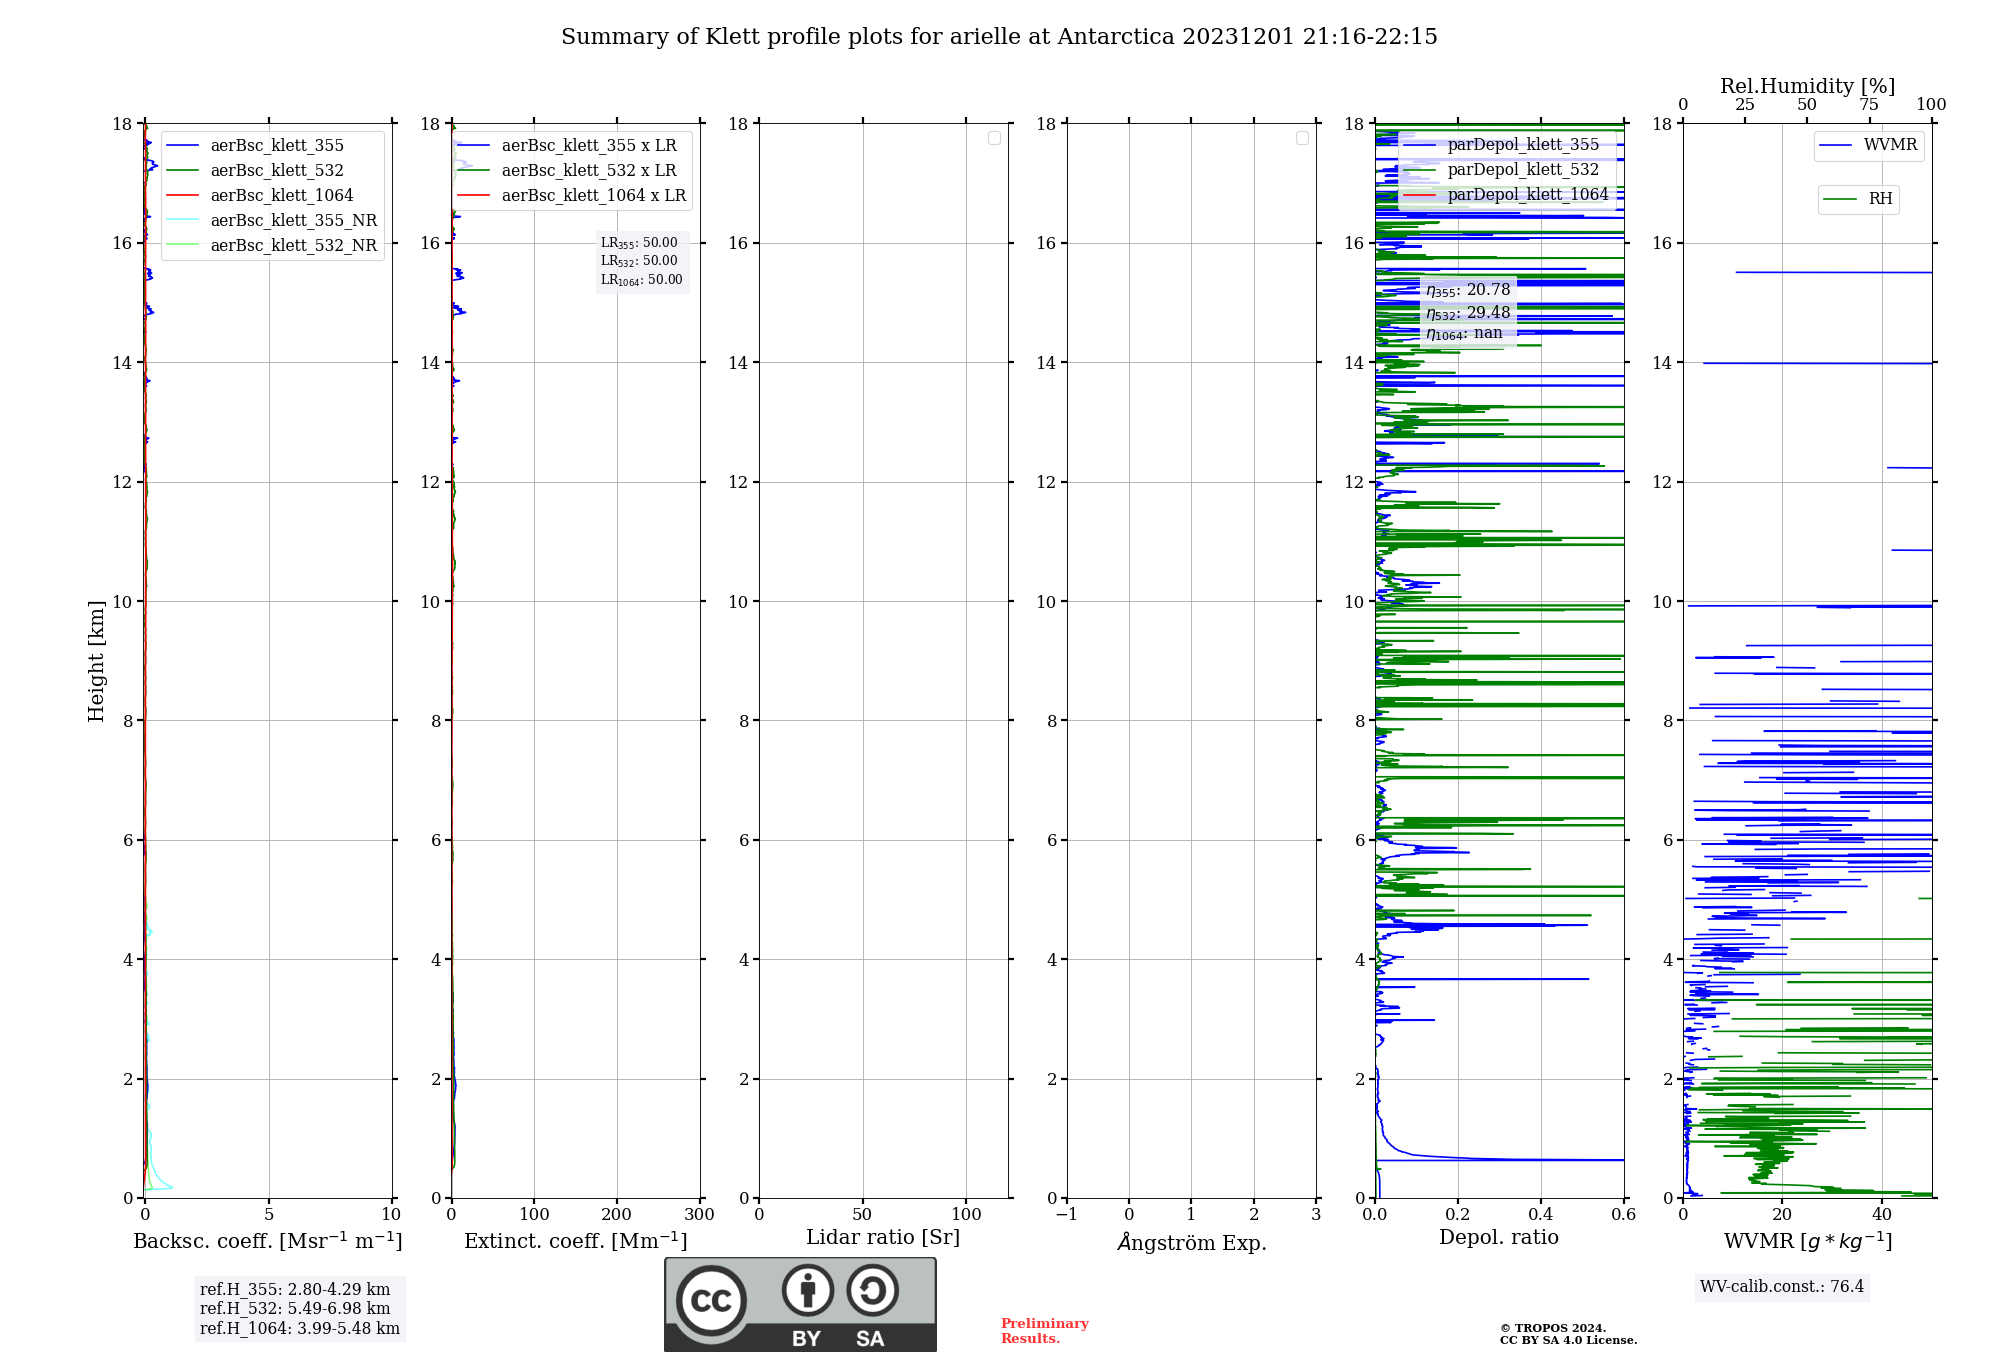Click the 0.6 tick on Depol. ratio axis
Viewport: 2000px width, 1360px height.
click(1623, 1215)
